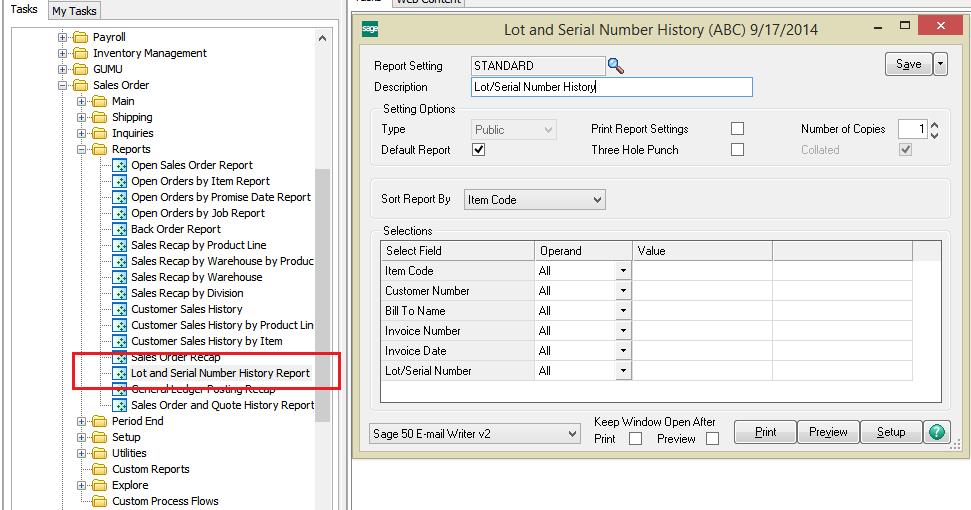Click the Utilities folder icon
The width and height of the screenshot is (971, 510).
[x=100, y=453]
